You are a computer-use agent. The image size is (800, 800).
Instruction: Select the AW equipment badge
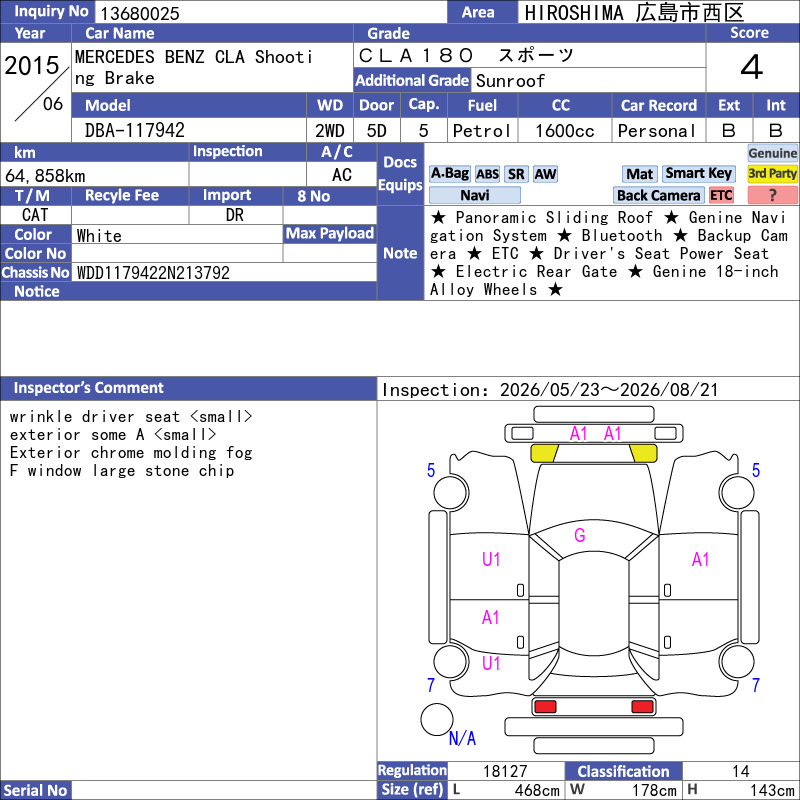click(x=545, y=174)
